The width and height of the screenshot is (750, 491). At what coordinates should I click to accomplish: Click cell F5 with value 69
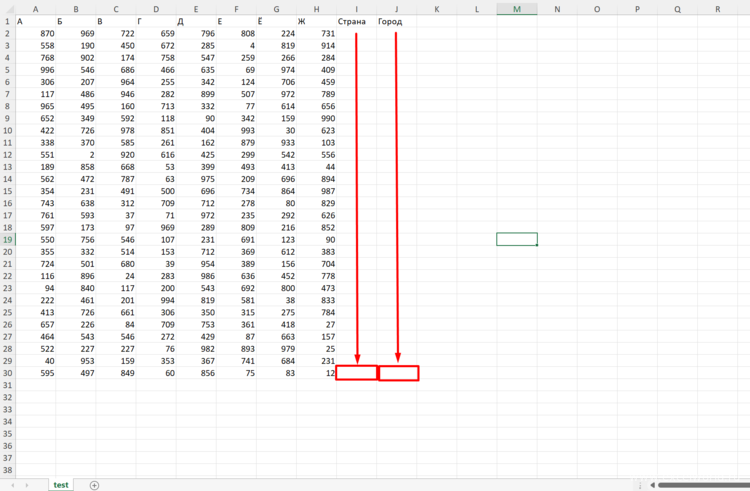(x=236, y=70)
